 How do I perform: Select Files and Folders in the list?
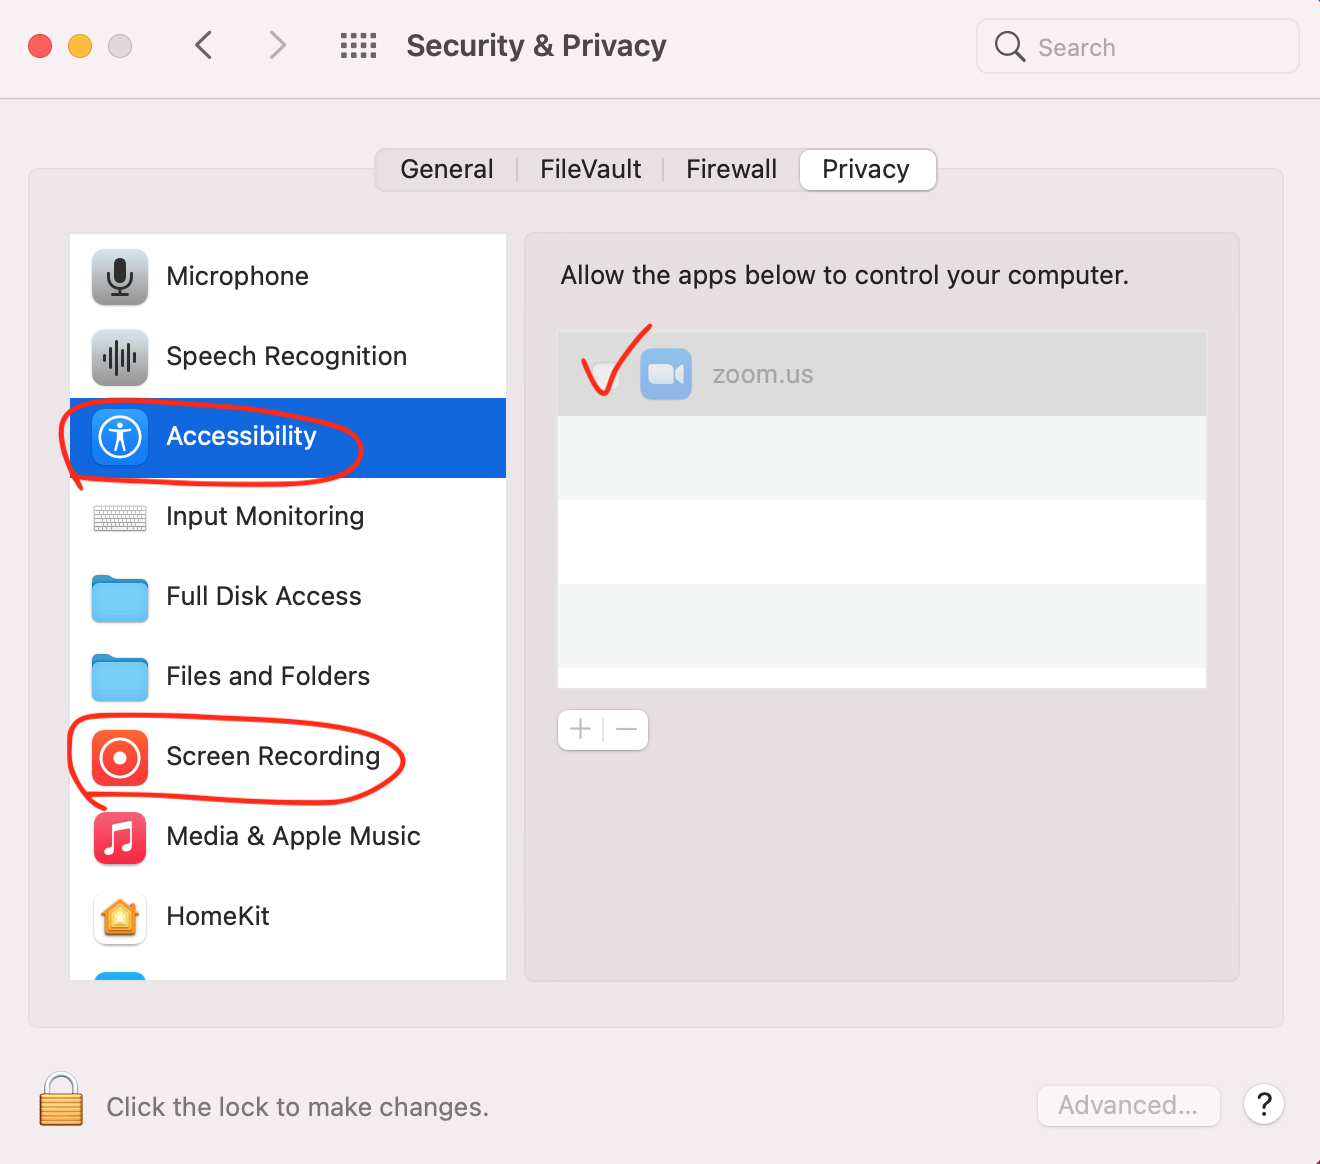click(268, 677)
